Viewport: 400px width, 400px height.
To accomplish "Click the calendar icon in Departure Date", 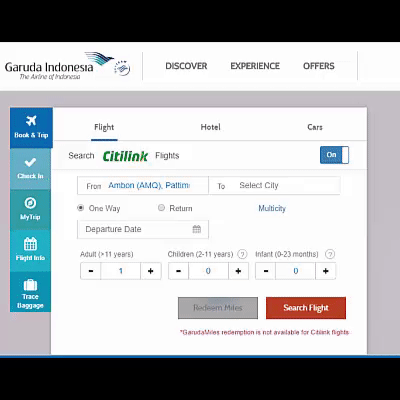I will click(197, 229).
